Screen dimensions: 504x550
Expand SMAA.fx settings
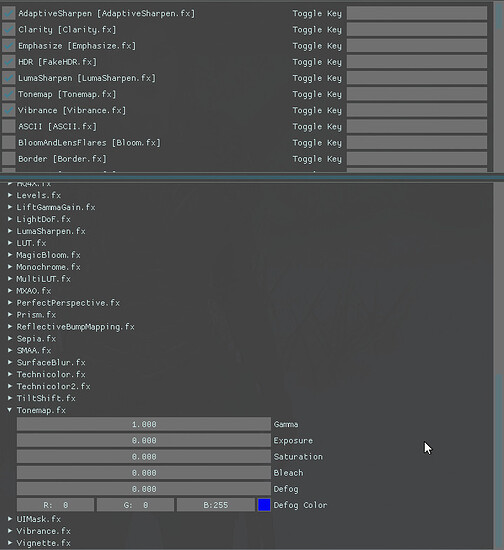coord(10,350)
